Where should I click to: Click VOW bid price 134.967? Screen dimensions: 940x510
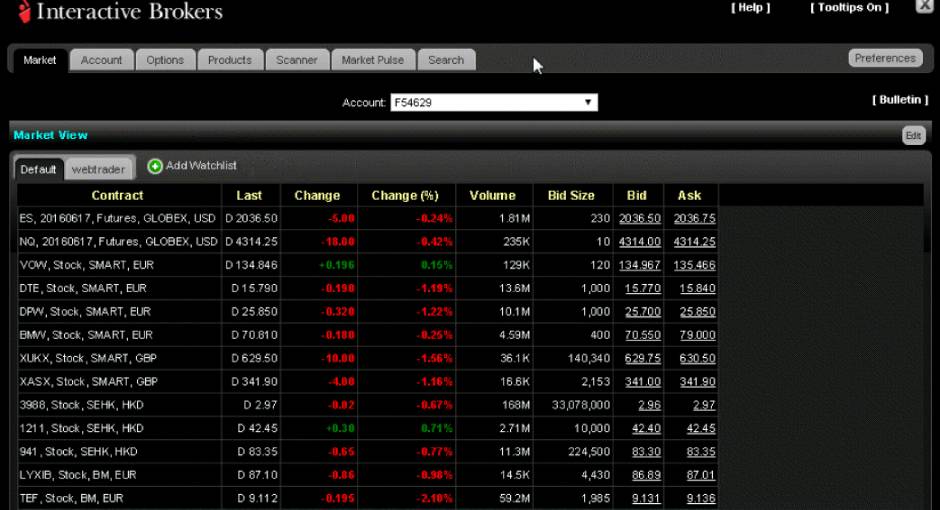(x=640, y=265)
